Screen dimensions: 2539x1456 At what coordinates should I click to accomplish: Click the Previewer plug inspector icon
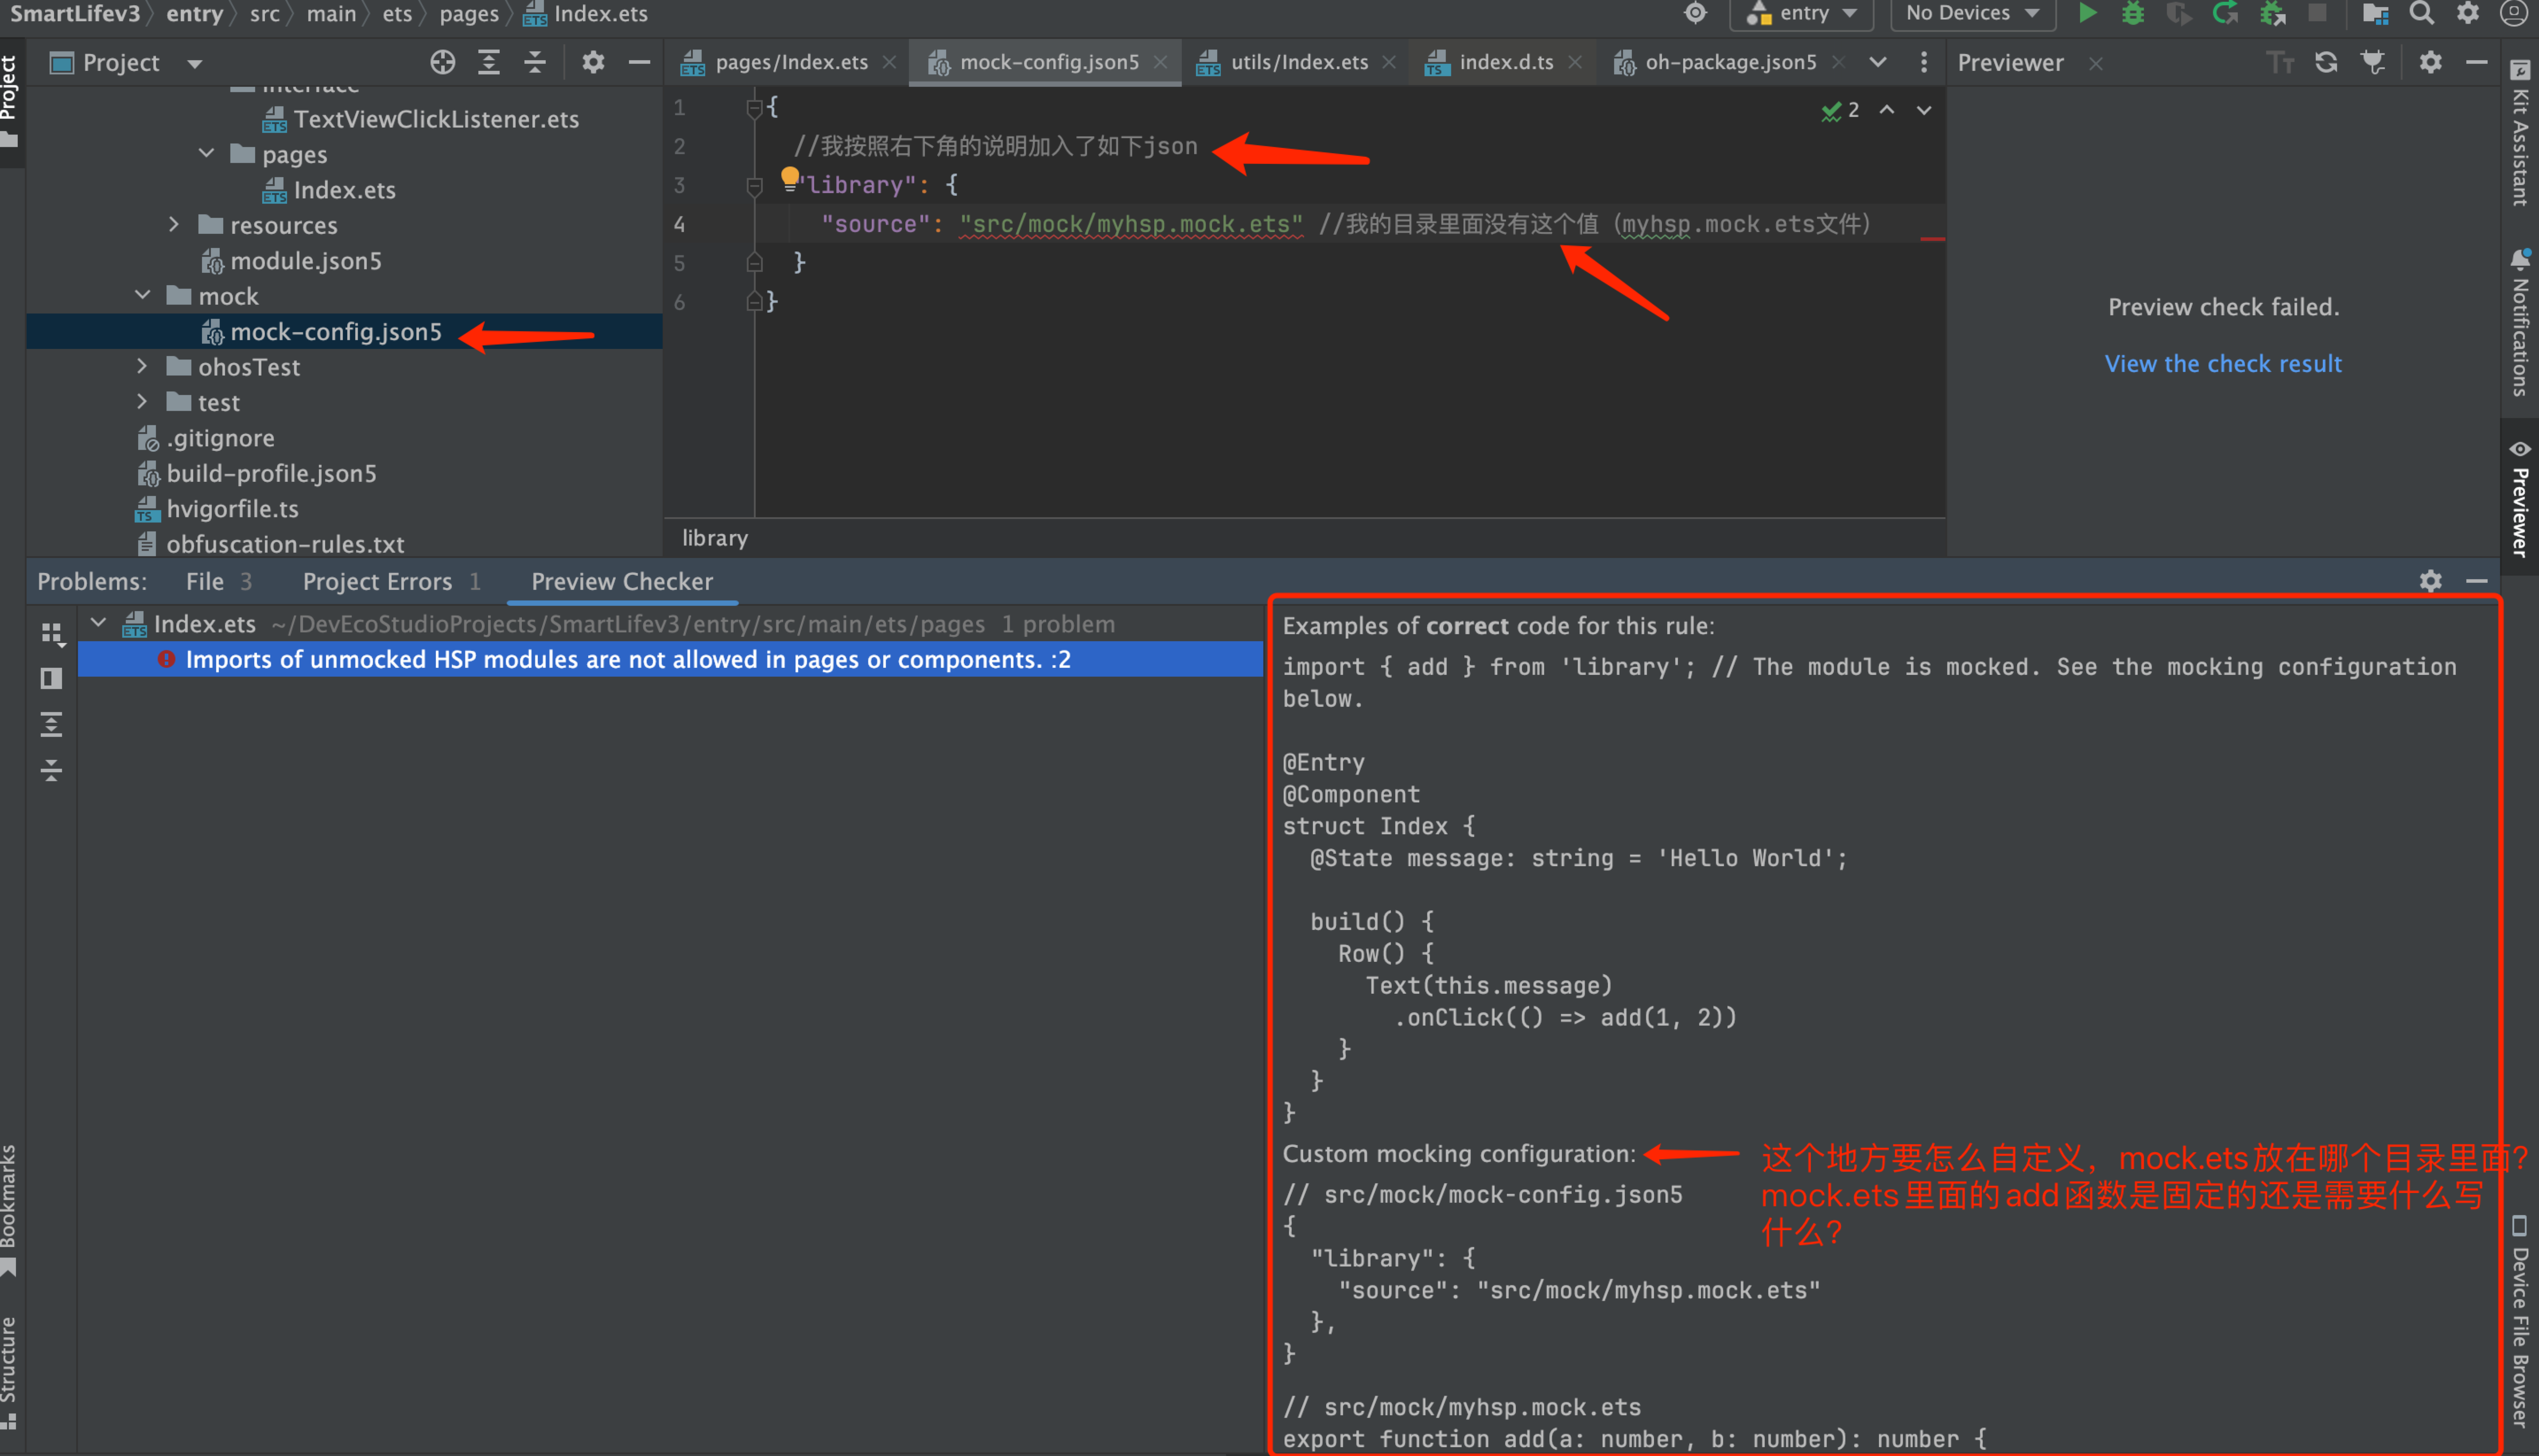point(2373,63)
